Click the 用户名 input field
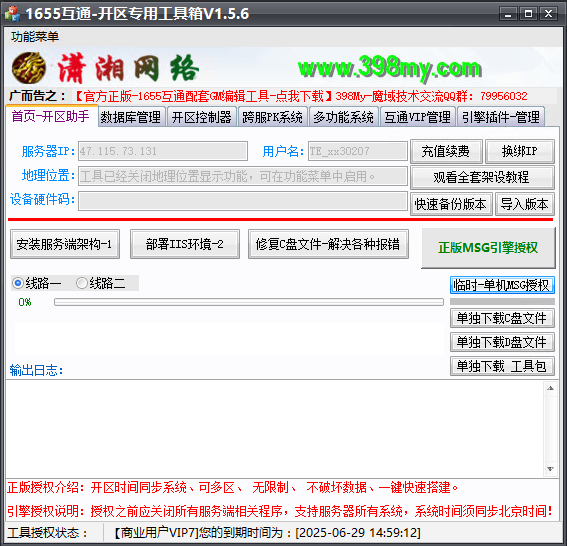This screenshot has height=546, width=567. coord(358,151)
